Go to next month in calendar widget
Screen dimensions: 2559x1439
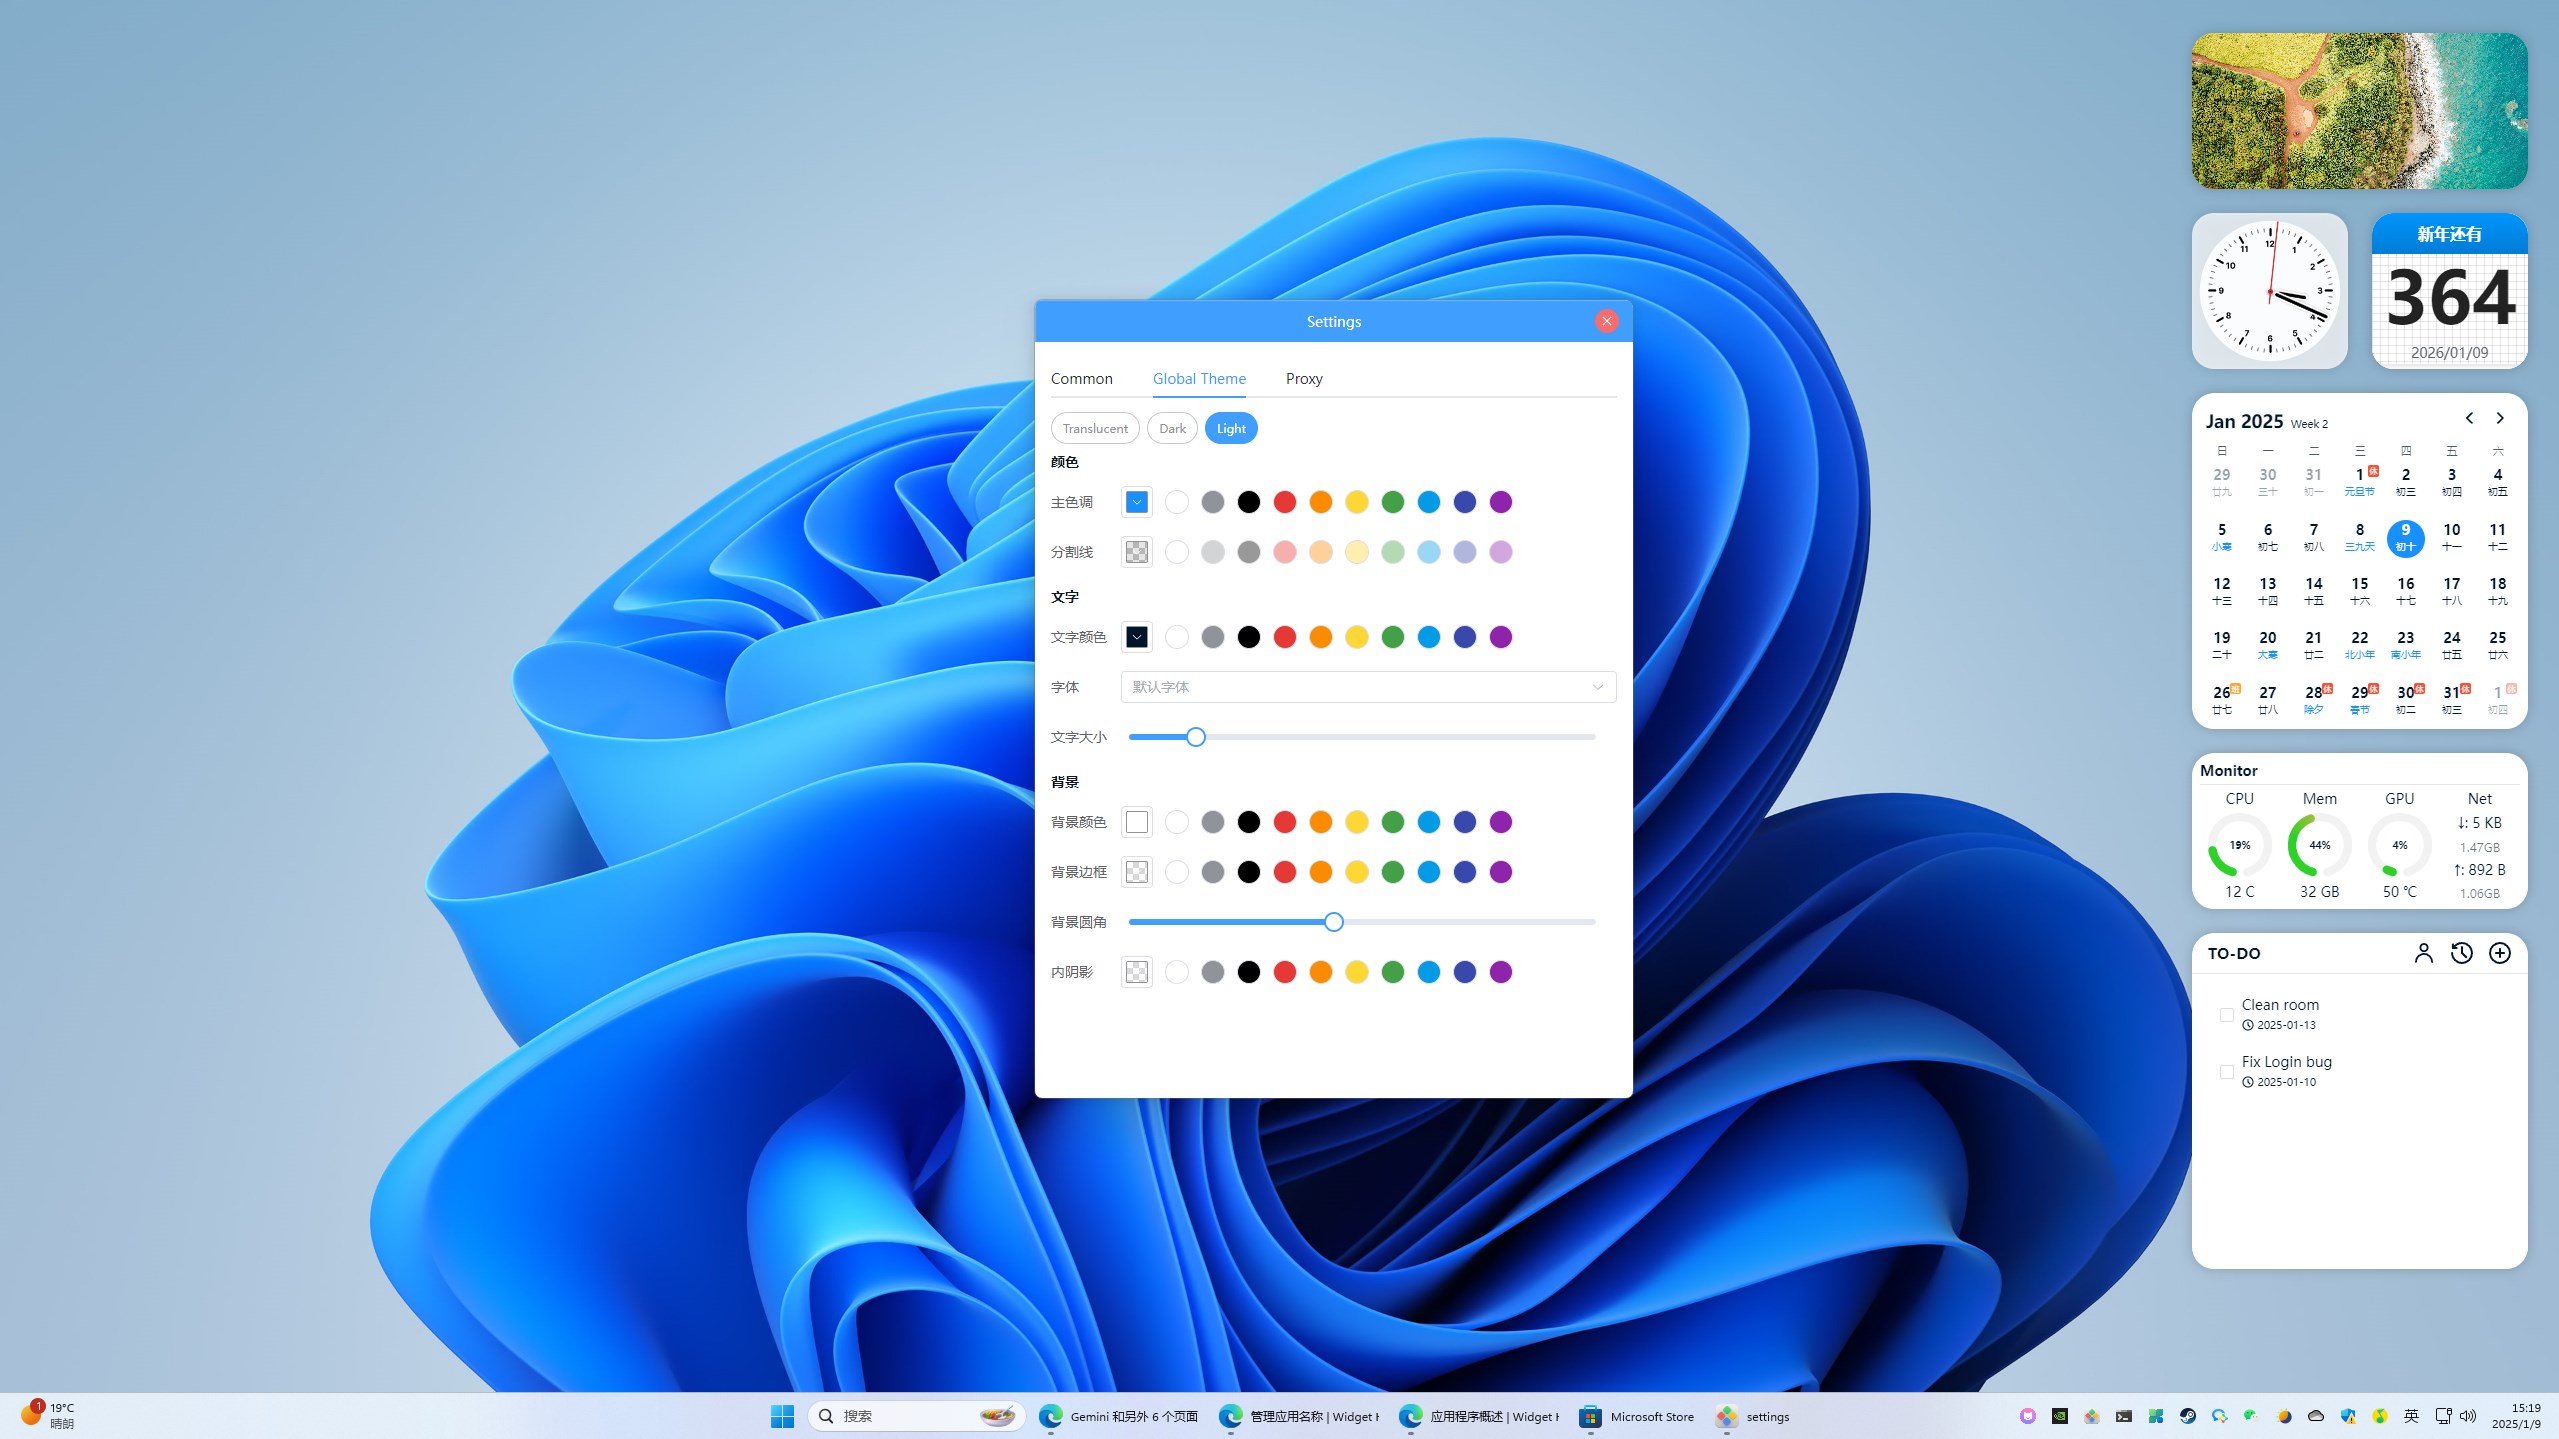tap(2499, 418)
